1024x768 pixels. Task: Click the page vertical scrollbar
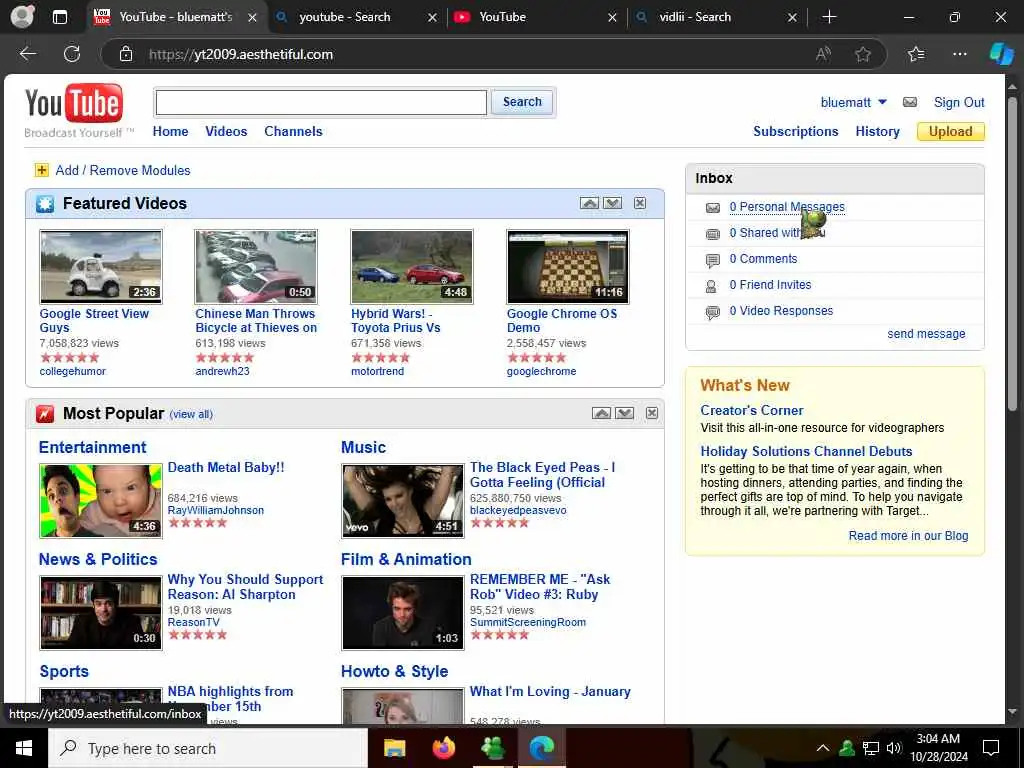click(1013, 255)
